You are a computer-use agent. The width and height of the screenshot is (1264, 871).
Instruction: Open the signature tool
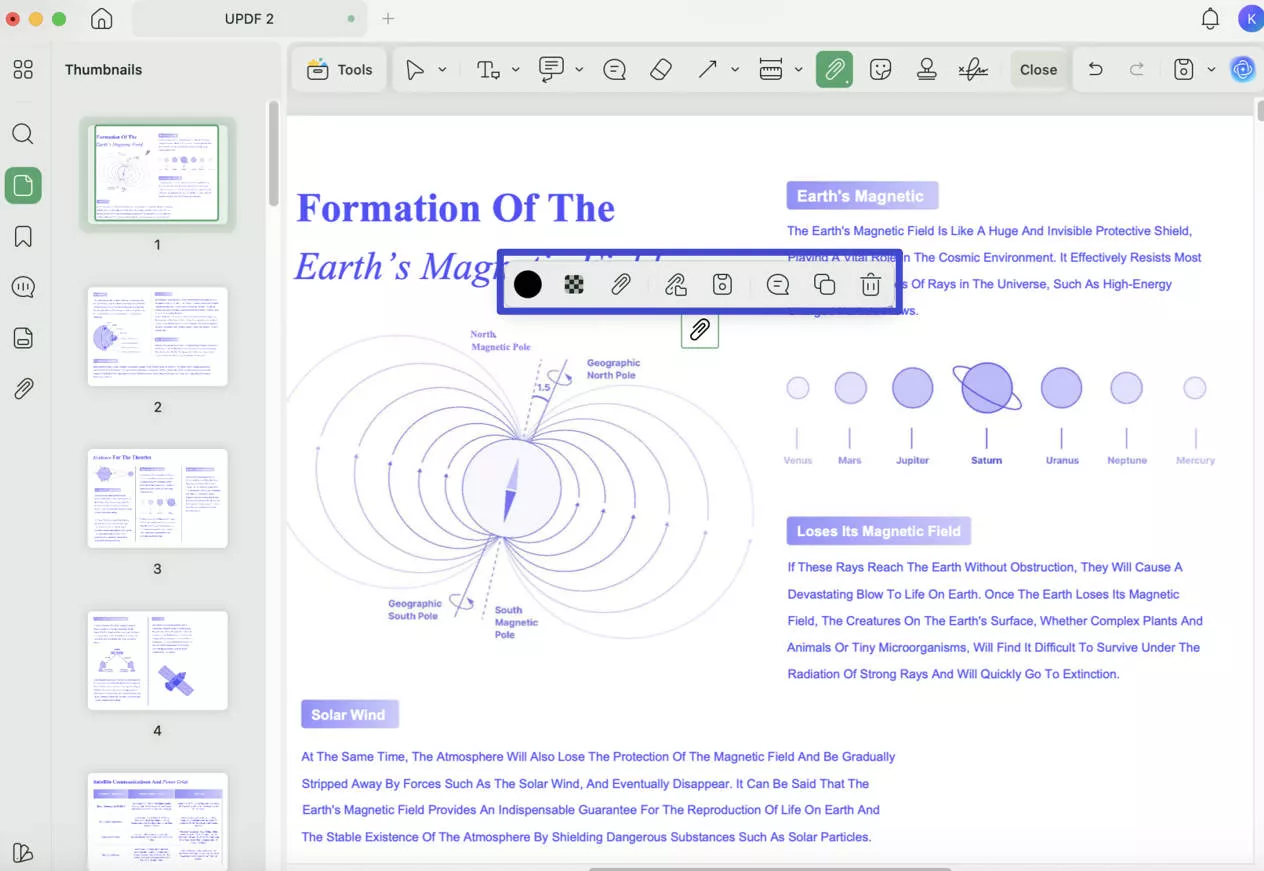[x=973, y=70]
